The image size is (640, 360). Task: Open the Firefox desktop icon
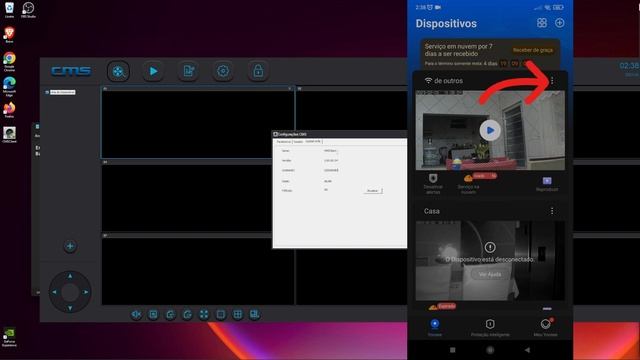click(9, 110)
